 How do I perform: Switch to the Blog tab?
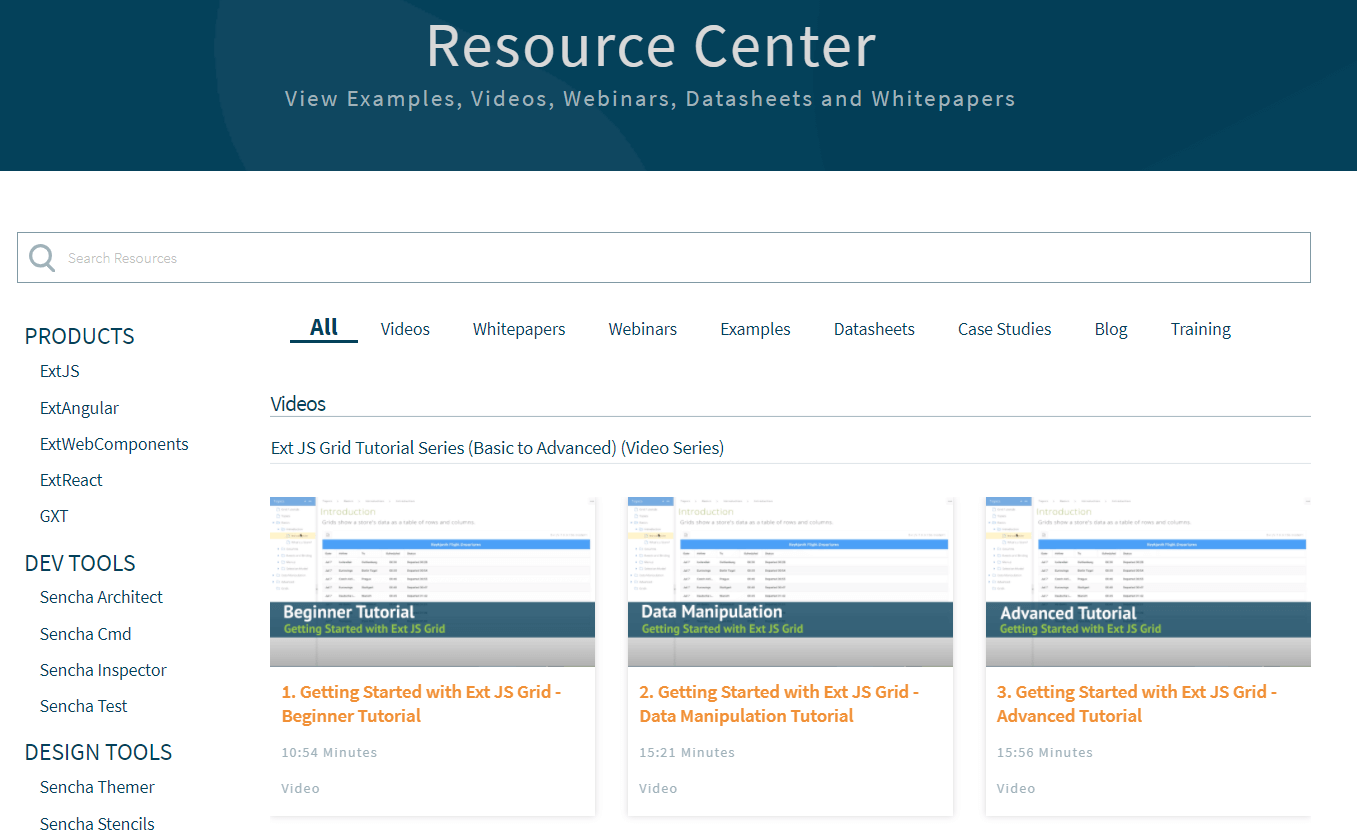click(x=1111, y=329)
